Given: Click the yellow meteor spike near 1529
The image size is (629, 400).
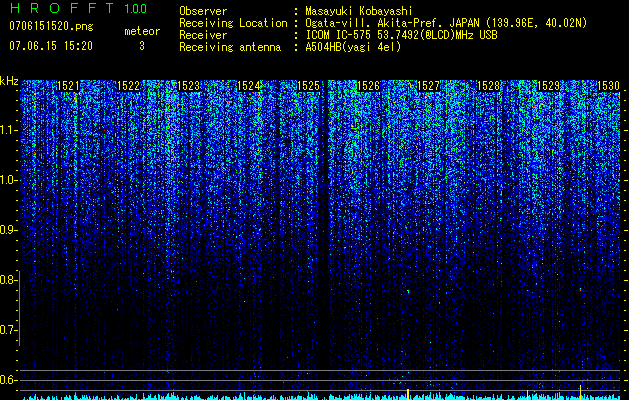Looking at the screenshot, I should click(580, 392).
